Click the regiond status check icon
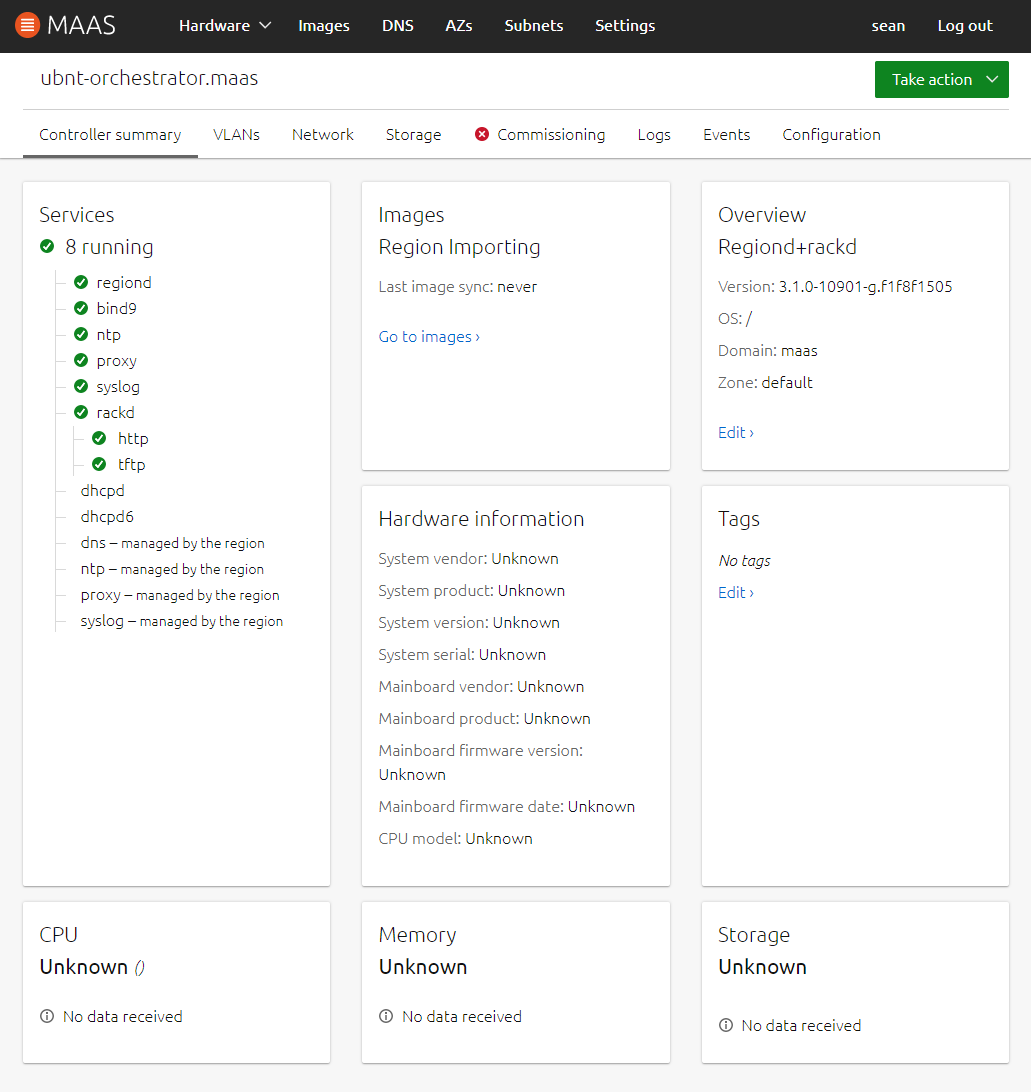 click(81, 283)
